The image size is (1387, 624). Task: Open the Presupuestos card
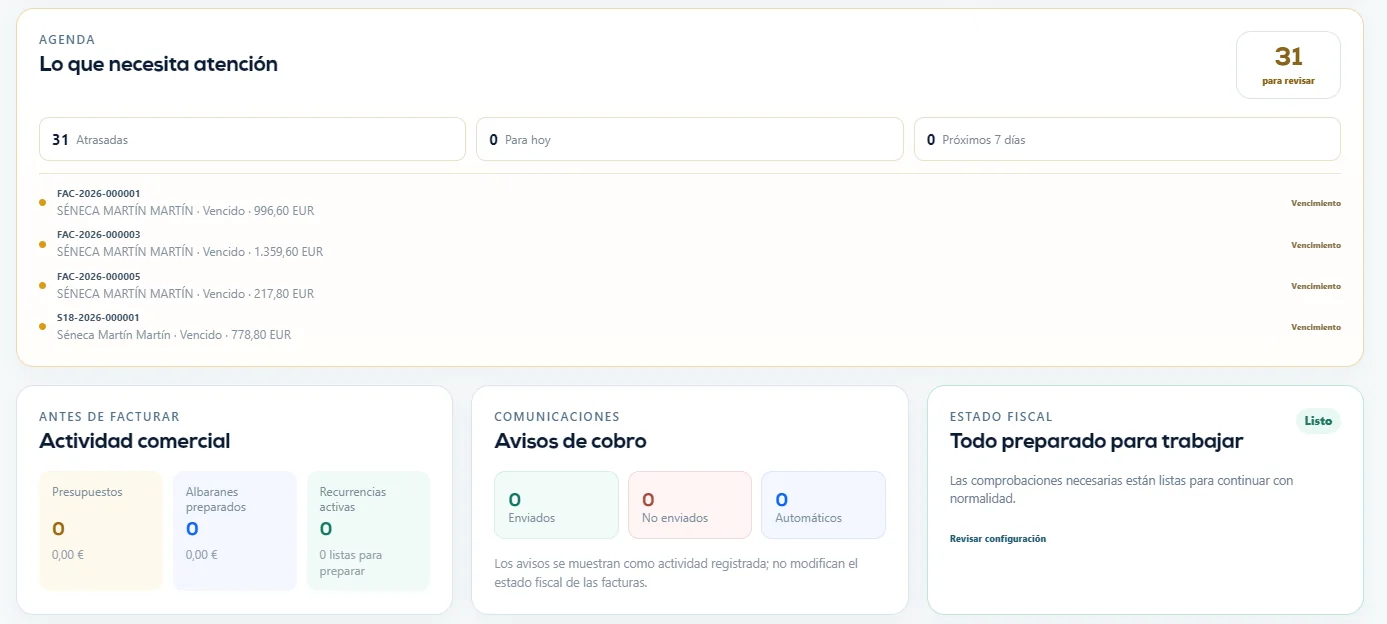coord(101,531)
